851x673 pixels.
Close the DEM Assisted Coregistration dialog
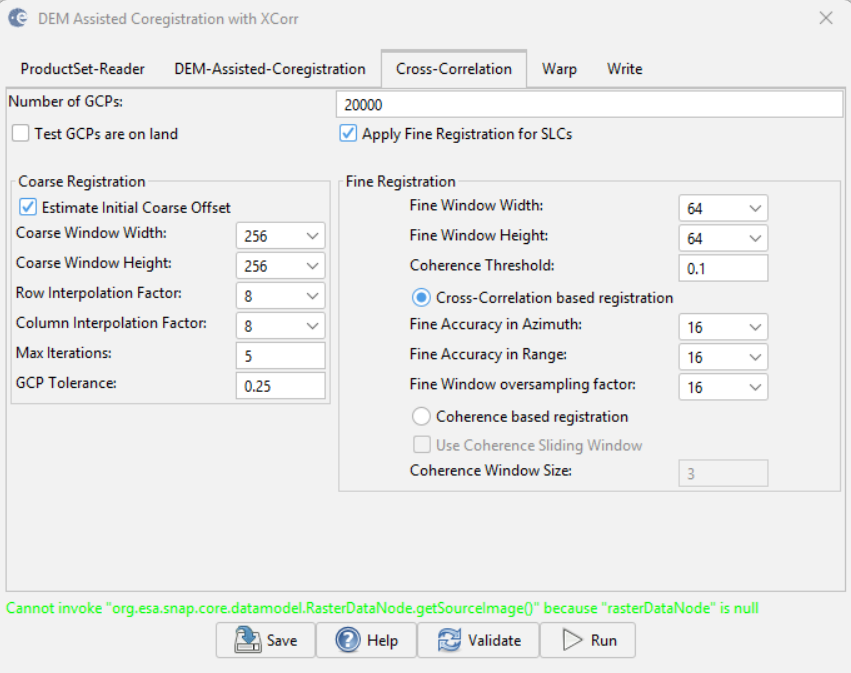[x=825, y=18]
